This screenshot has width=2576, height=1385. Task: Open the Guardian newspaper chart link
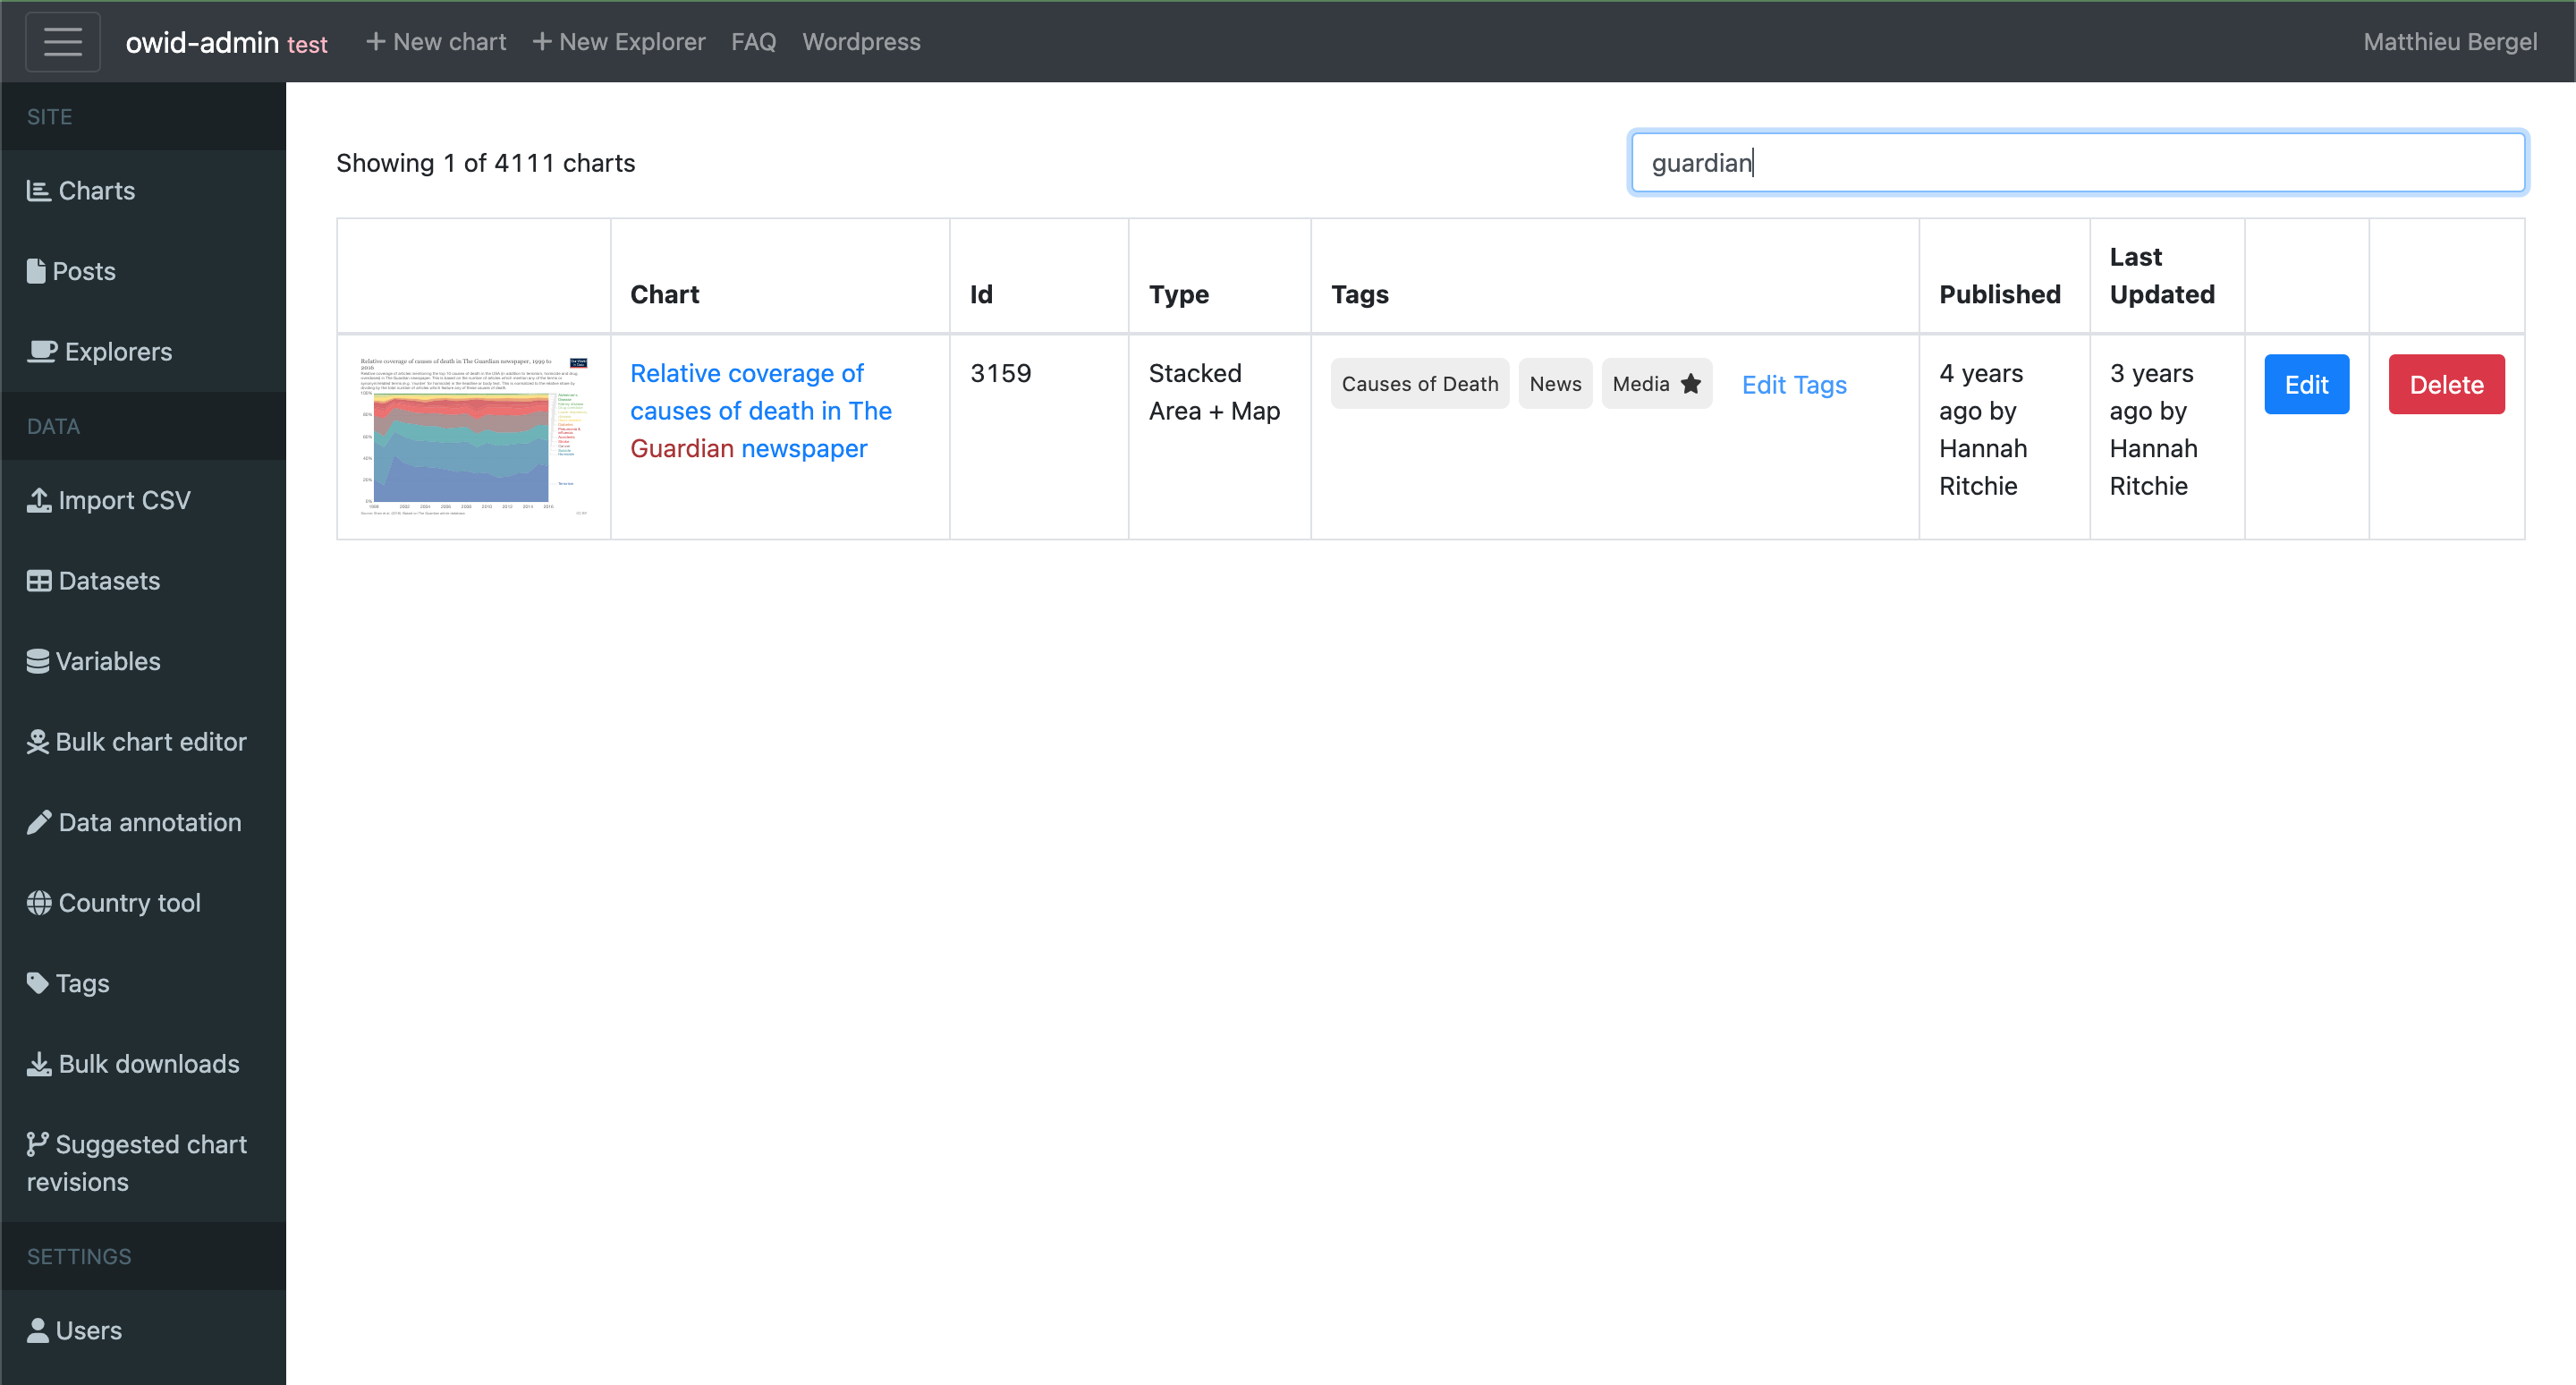(x=760, y=410)
